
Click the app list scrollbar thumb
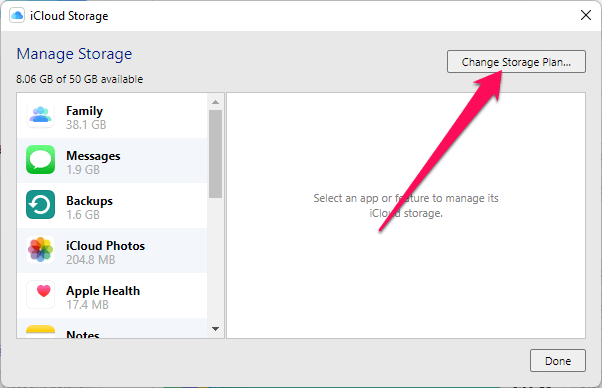(x=215, y=154)
